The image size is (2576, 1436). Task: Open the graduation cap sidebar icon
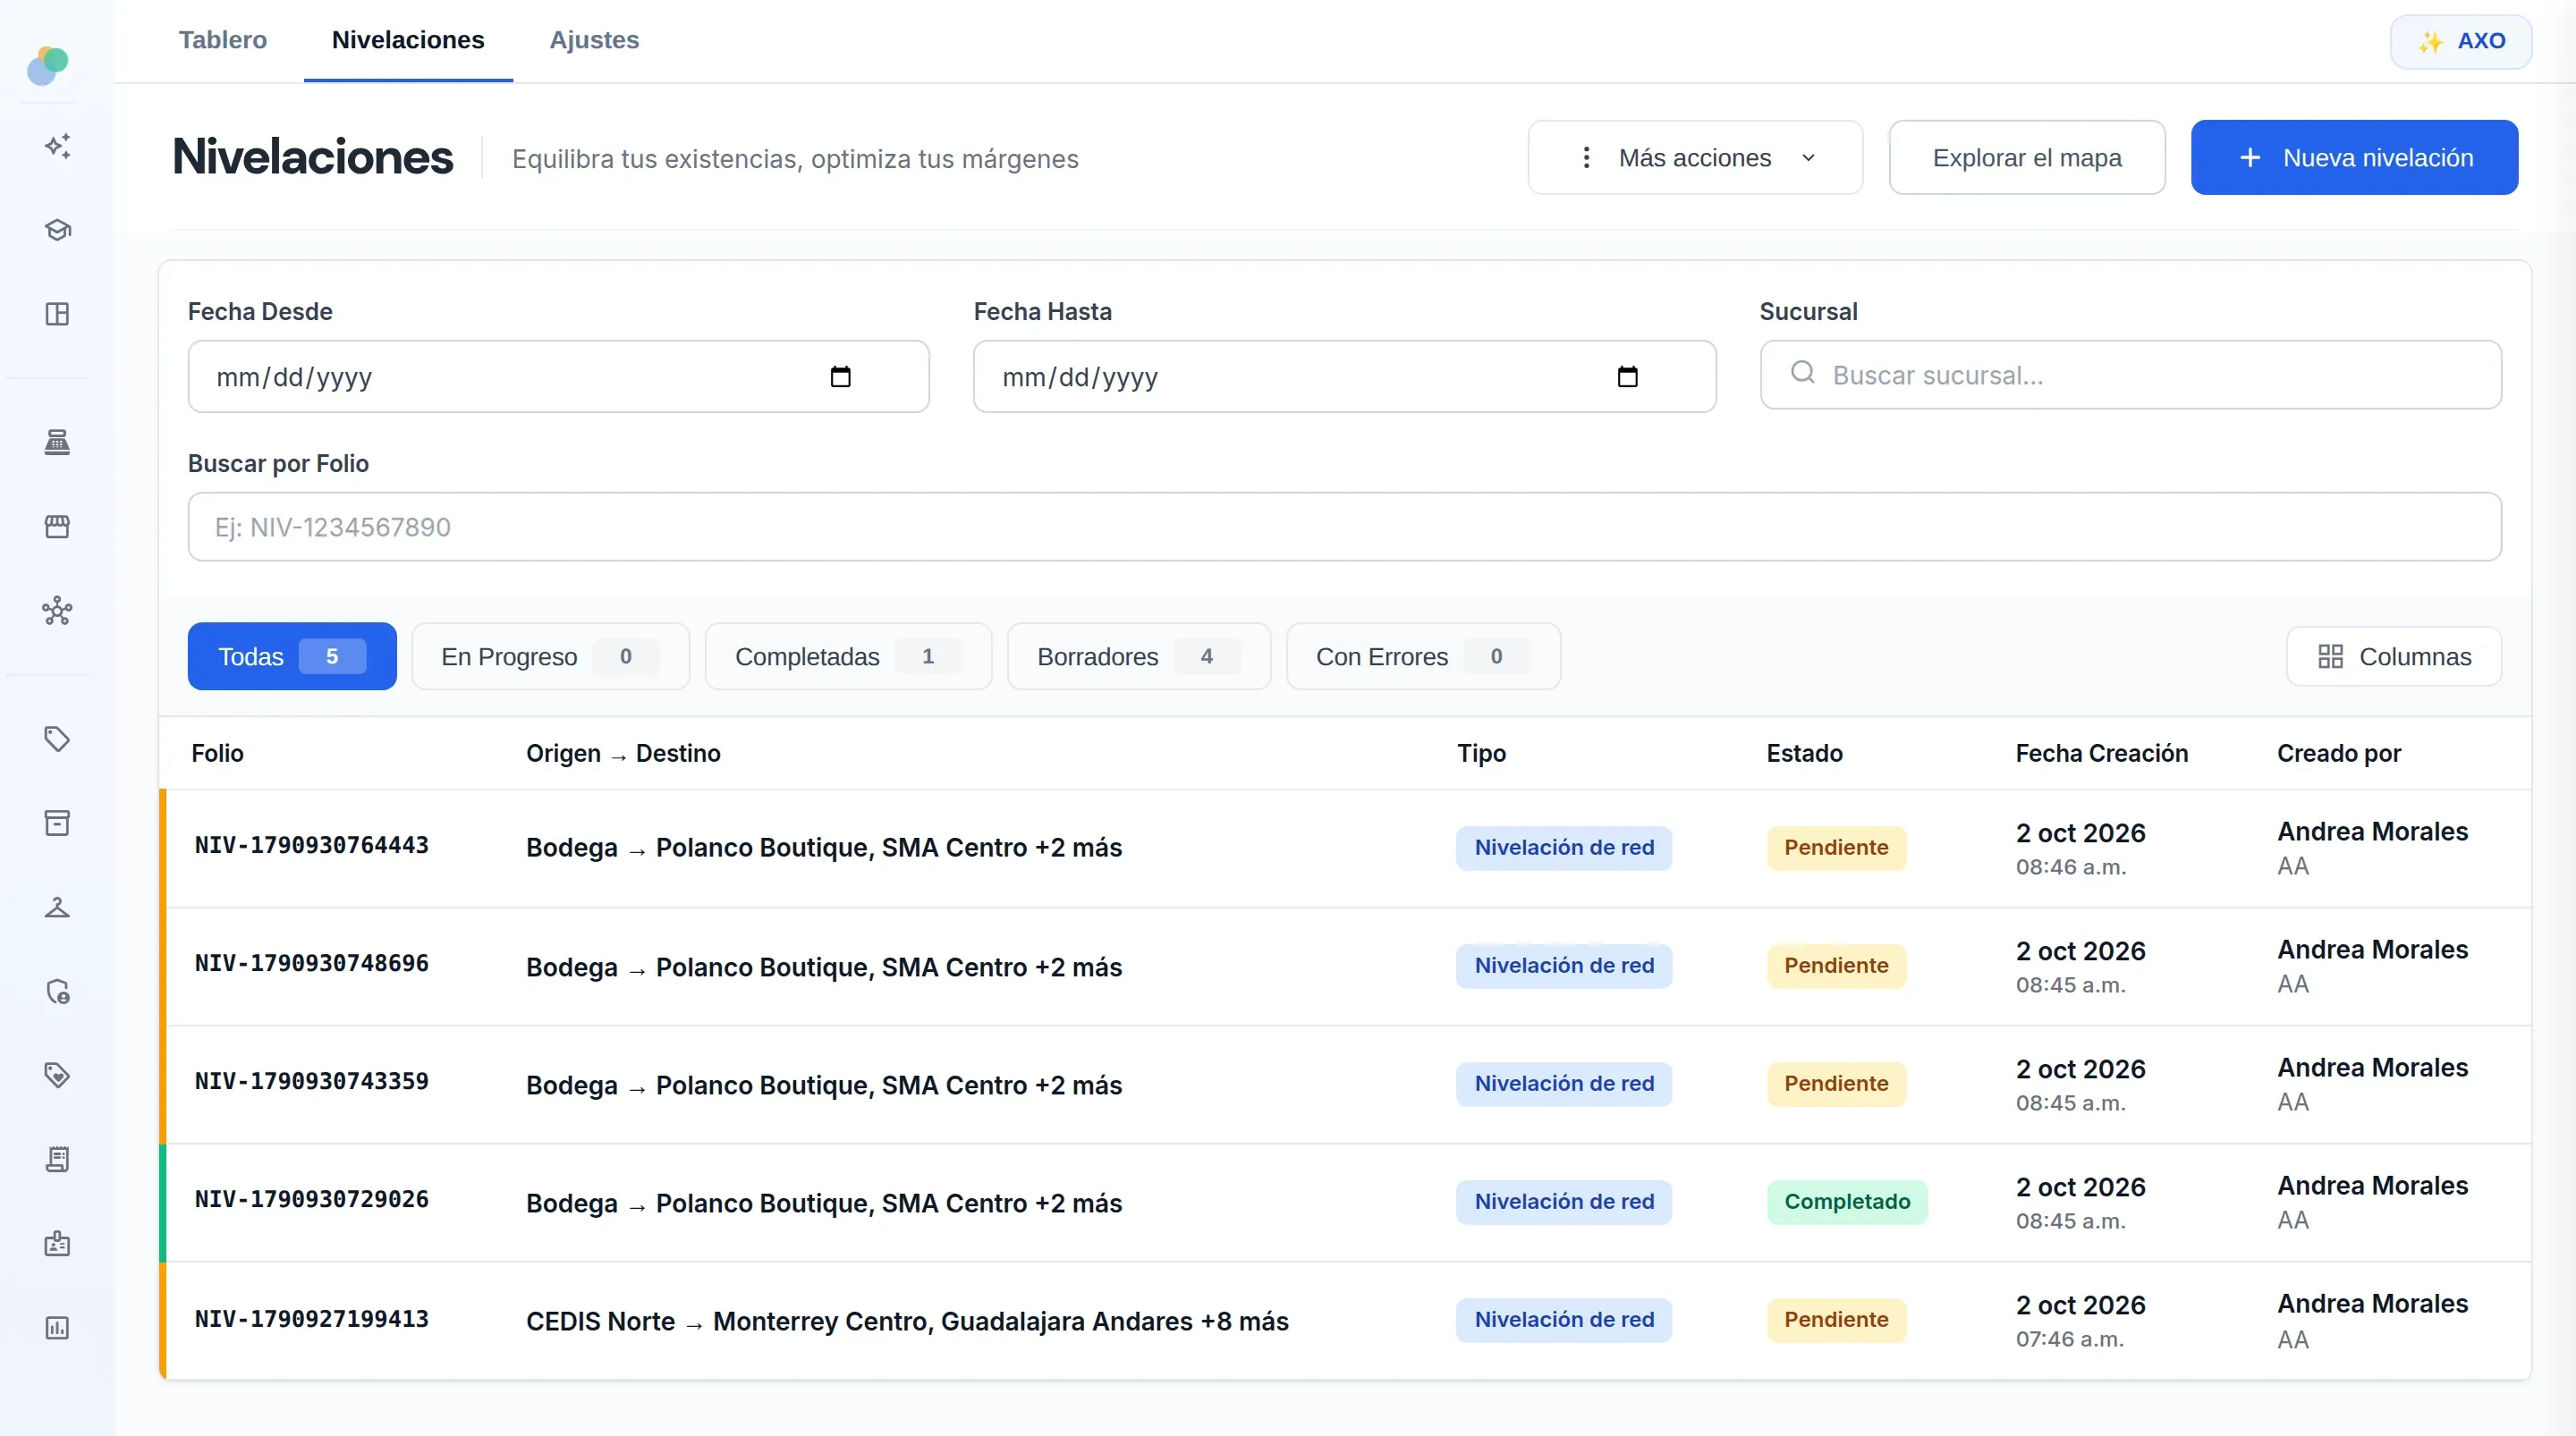point(57,230)
